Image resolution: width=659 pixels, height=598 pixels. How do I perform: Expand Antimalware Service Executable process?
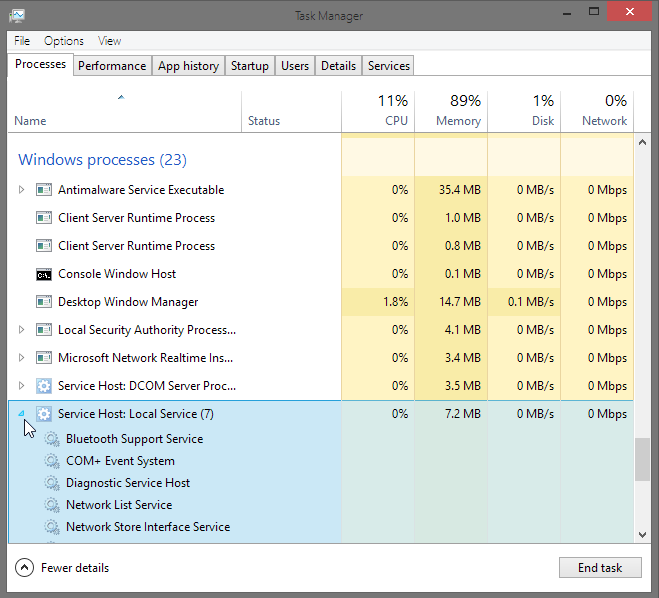21,190
